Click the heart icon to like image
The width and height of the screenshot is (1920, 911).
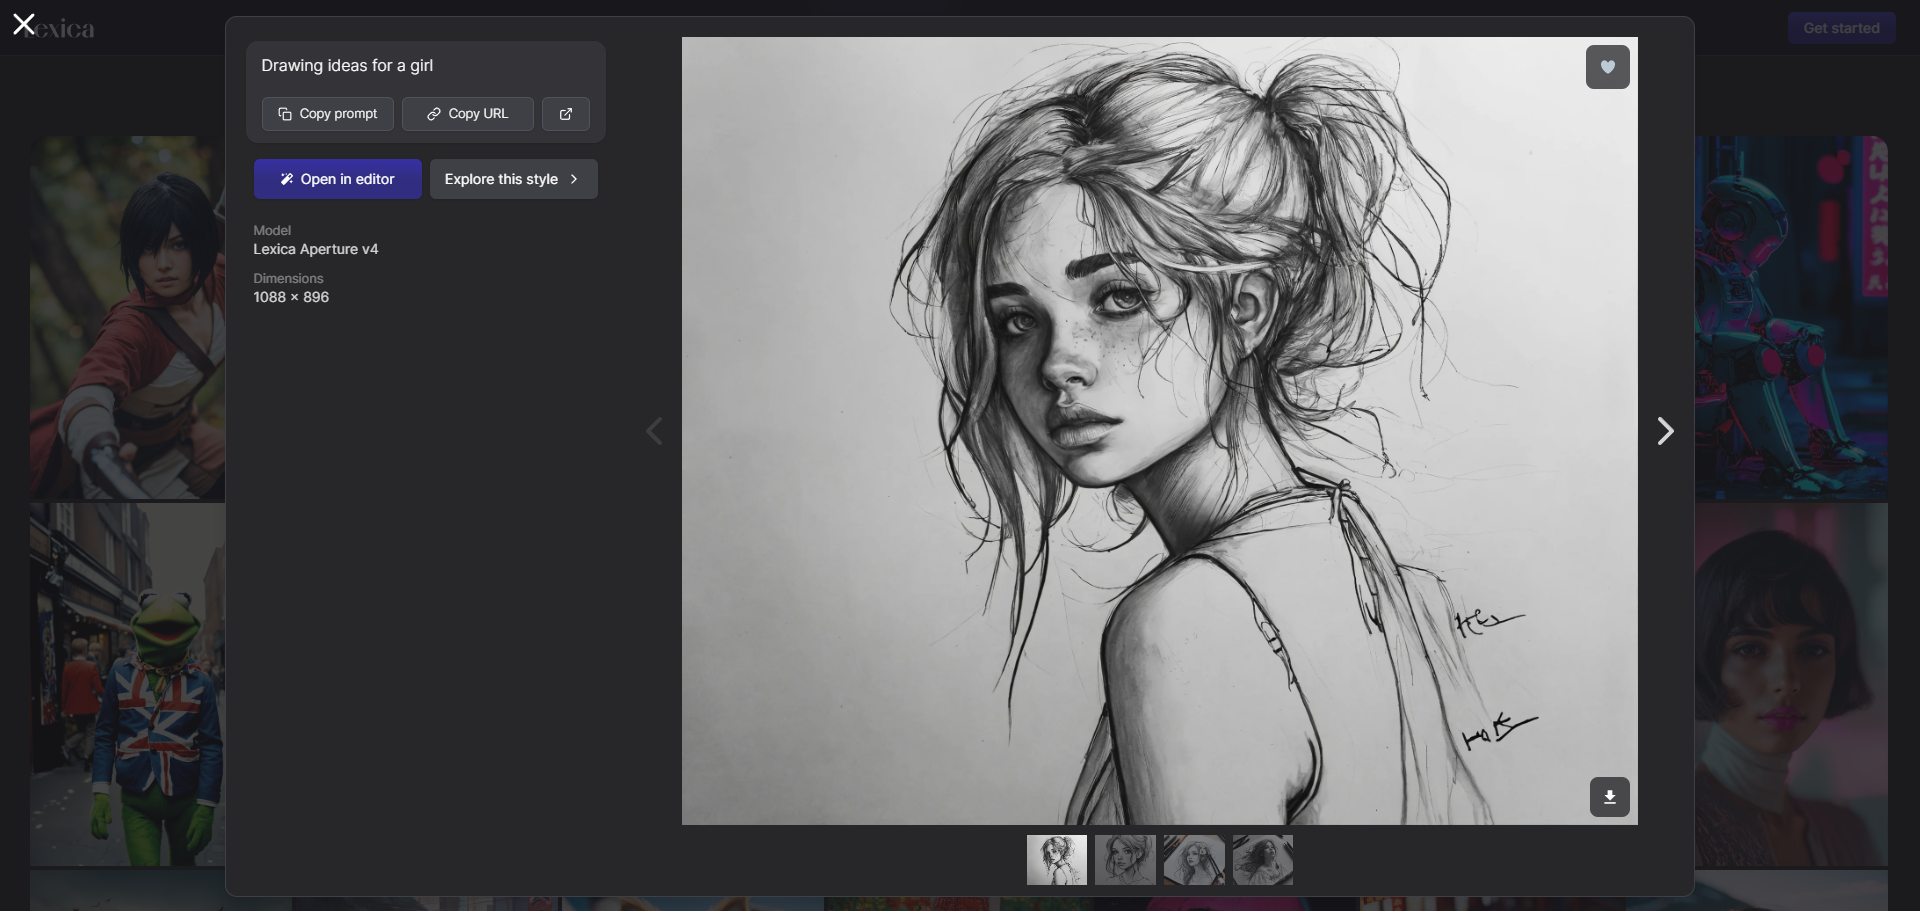[x=1607, y=67]
